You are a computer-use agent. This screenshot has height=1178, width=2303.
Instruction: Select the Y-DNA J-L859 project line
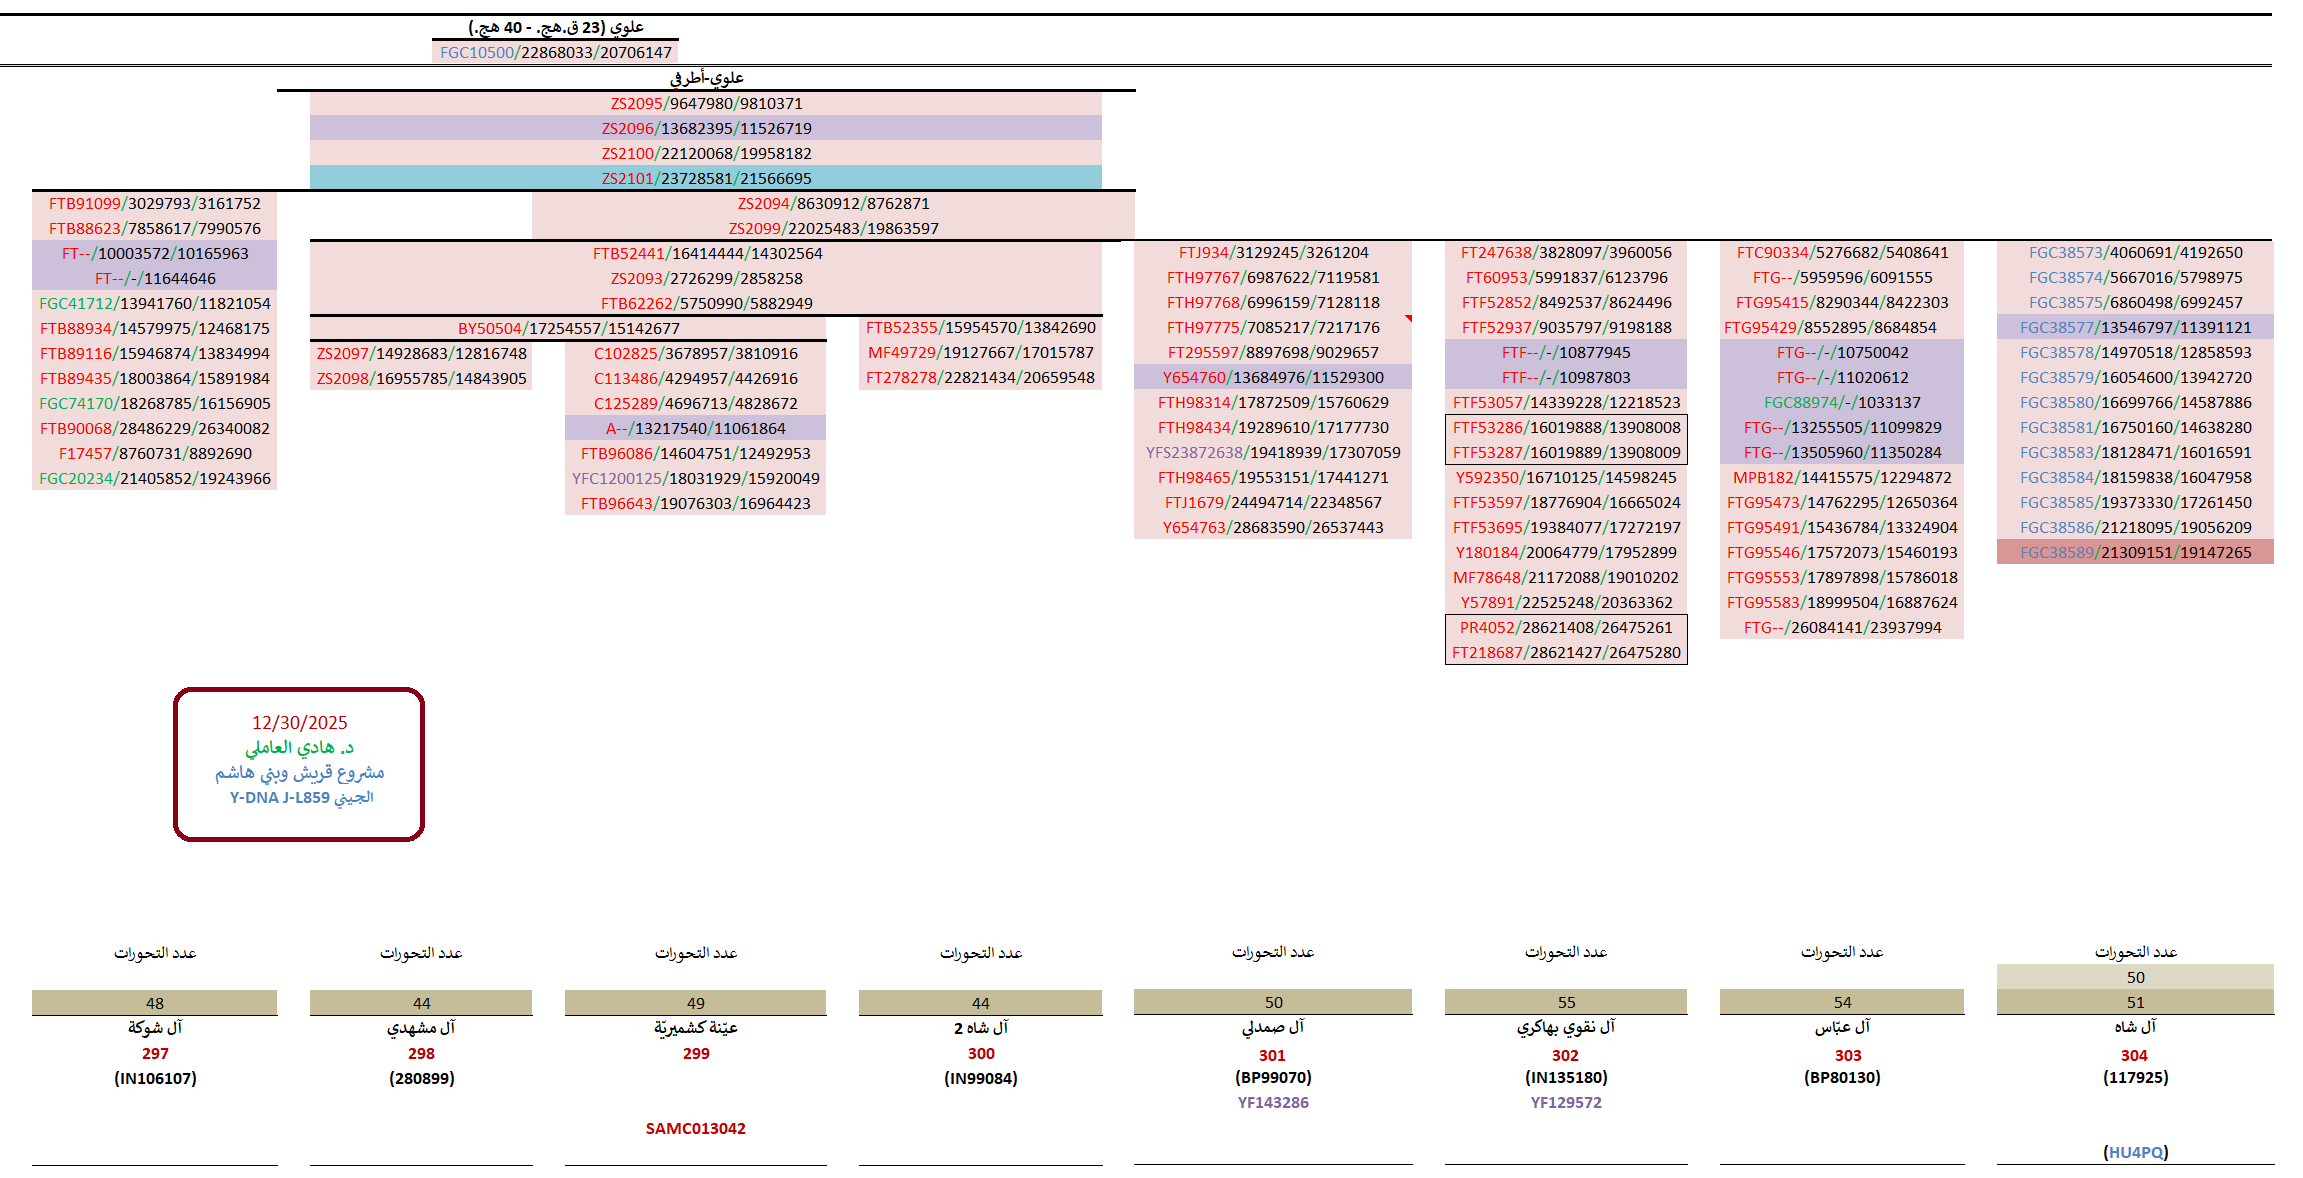pos(301,797)
